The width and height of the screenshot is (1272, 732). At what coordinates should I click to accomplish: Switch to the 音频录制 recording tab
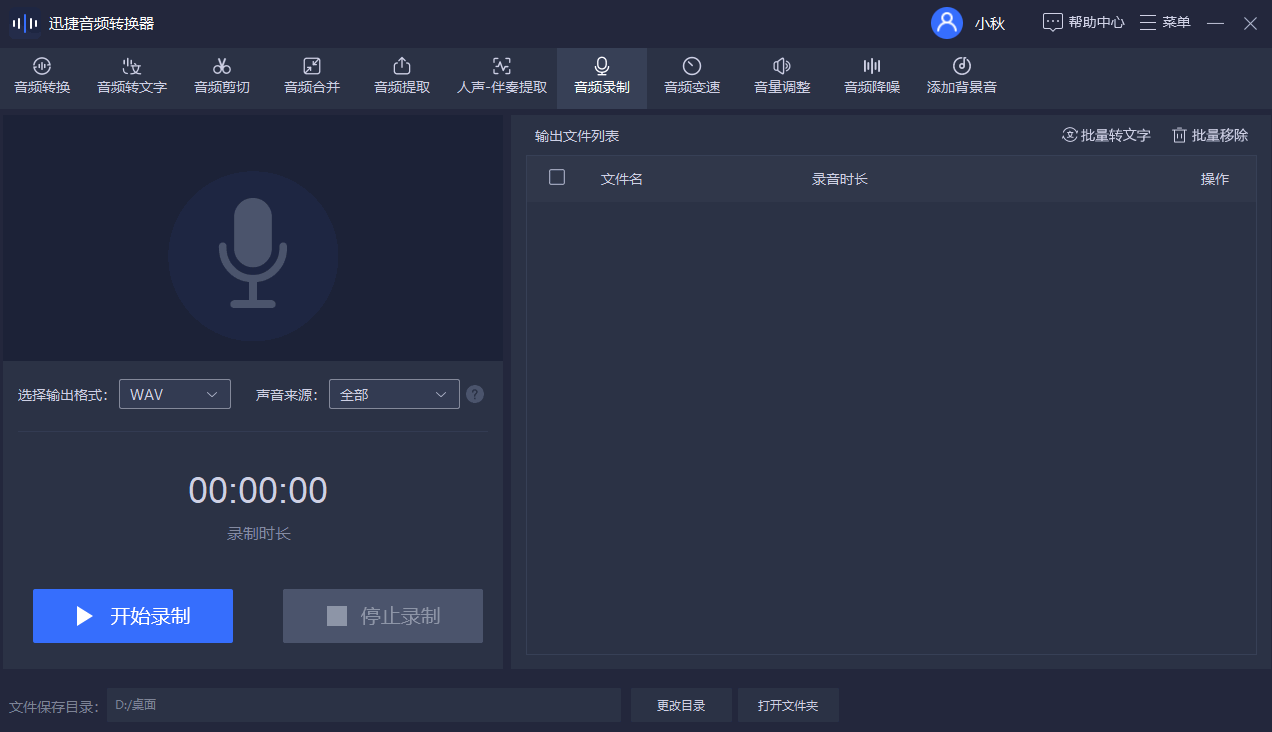tap(600, 78)
